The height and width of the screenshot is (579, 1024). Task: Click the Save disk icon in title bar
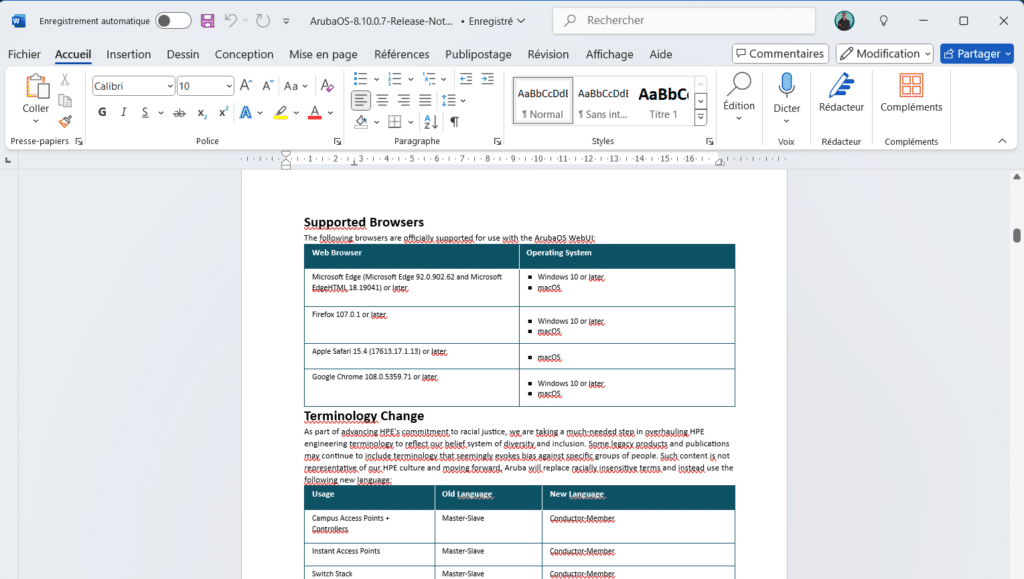point(207,21)
